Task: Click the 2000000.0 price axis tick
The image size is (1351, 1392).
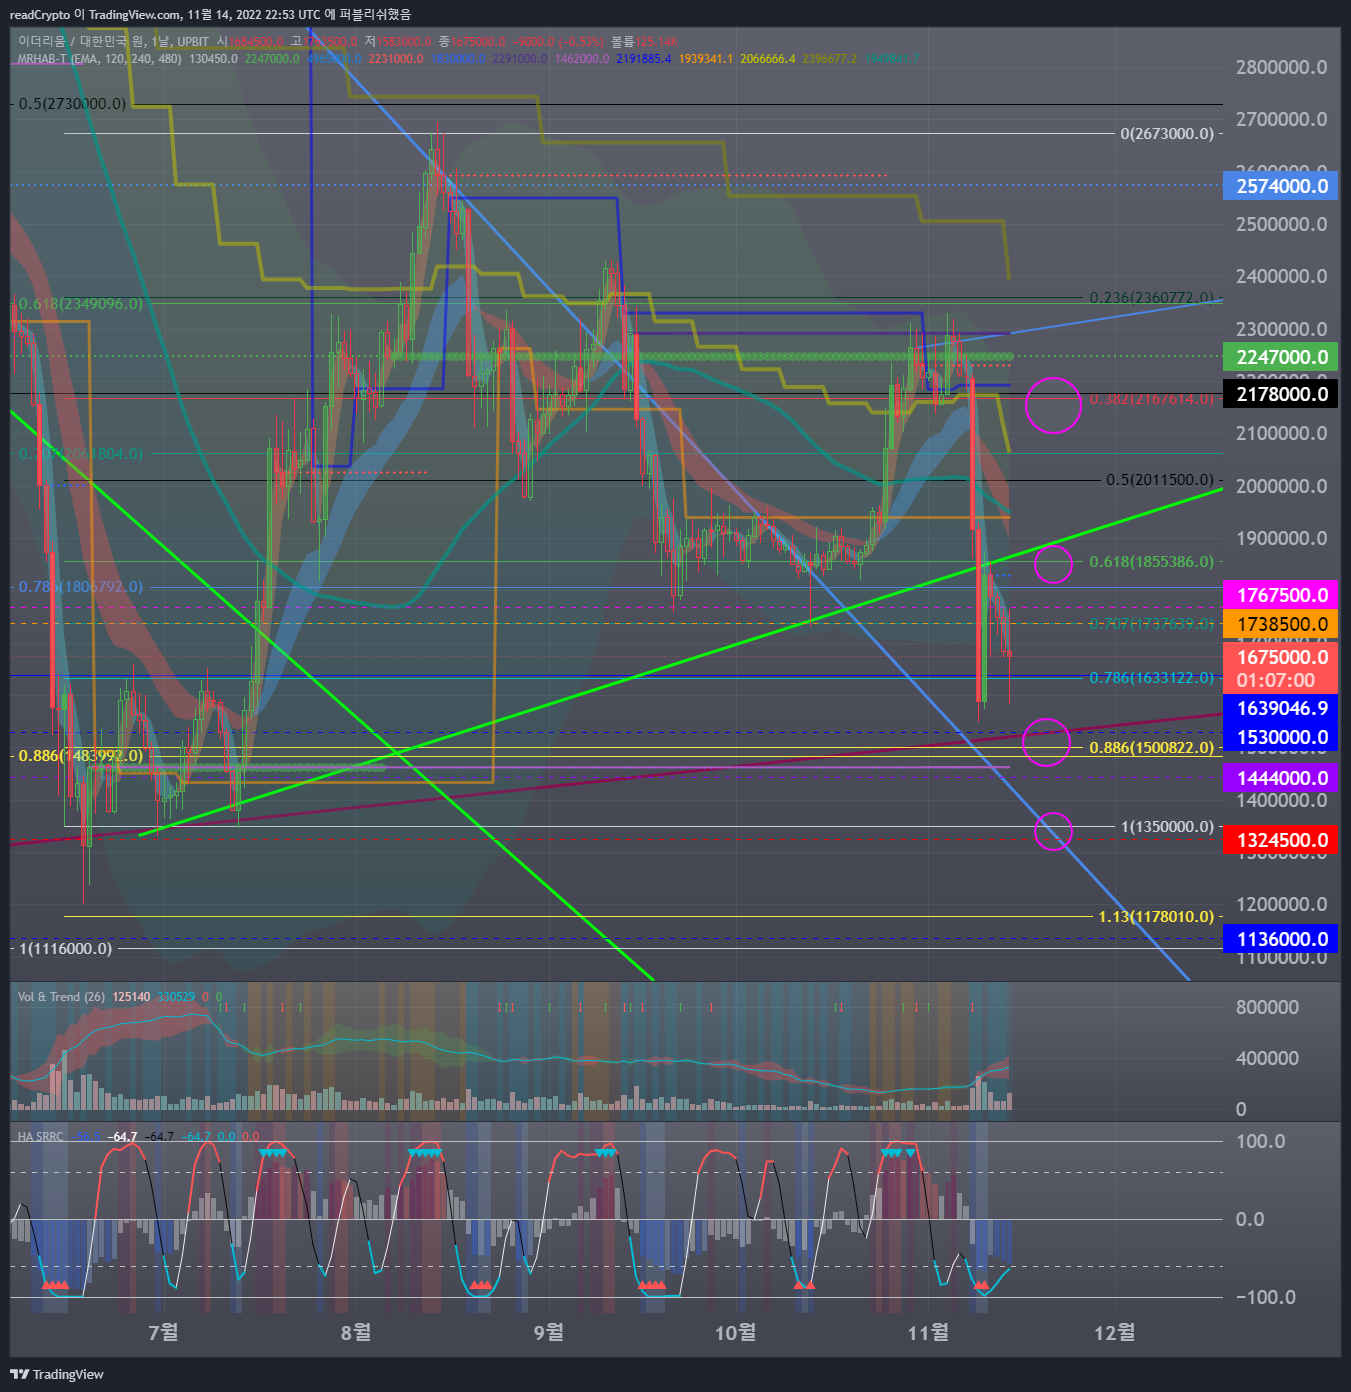Action: pyautogui.click(x=1281, y=486)
